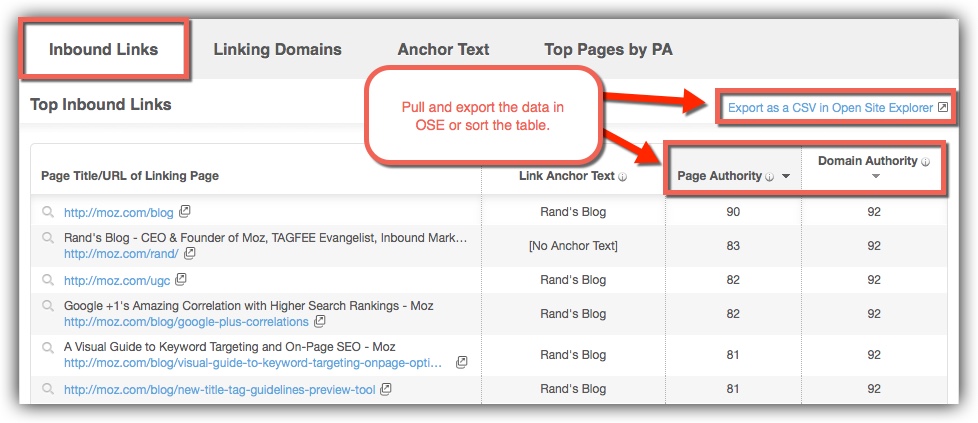Screen dimensions: 978x423
Task: Click the Page Title/URL of Linking Page header
Action: tap(130, 176)
